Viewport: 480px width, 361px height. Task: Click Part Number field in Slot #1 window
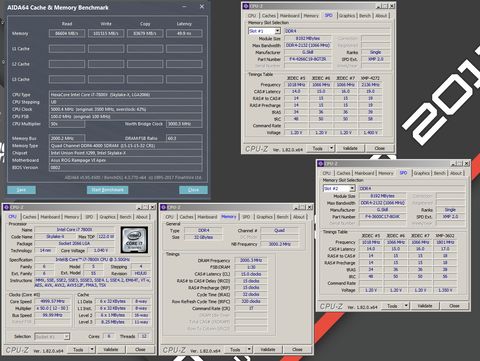pyautogui.click(x=308, y=59)
